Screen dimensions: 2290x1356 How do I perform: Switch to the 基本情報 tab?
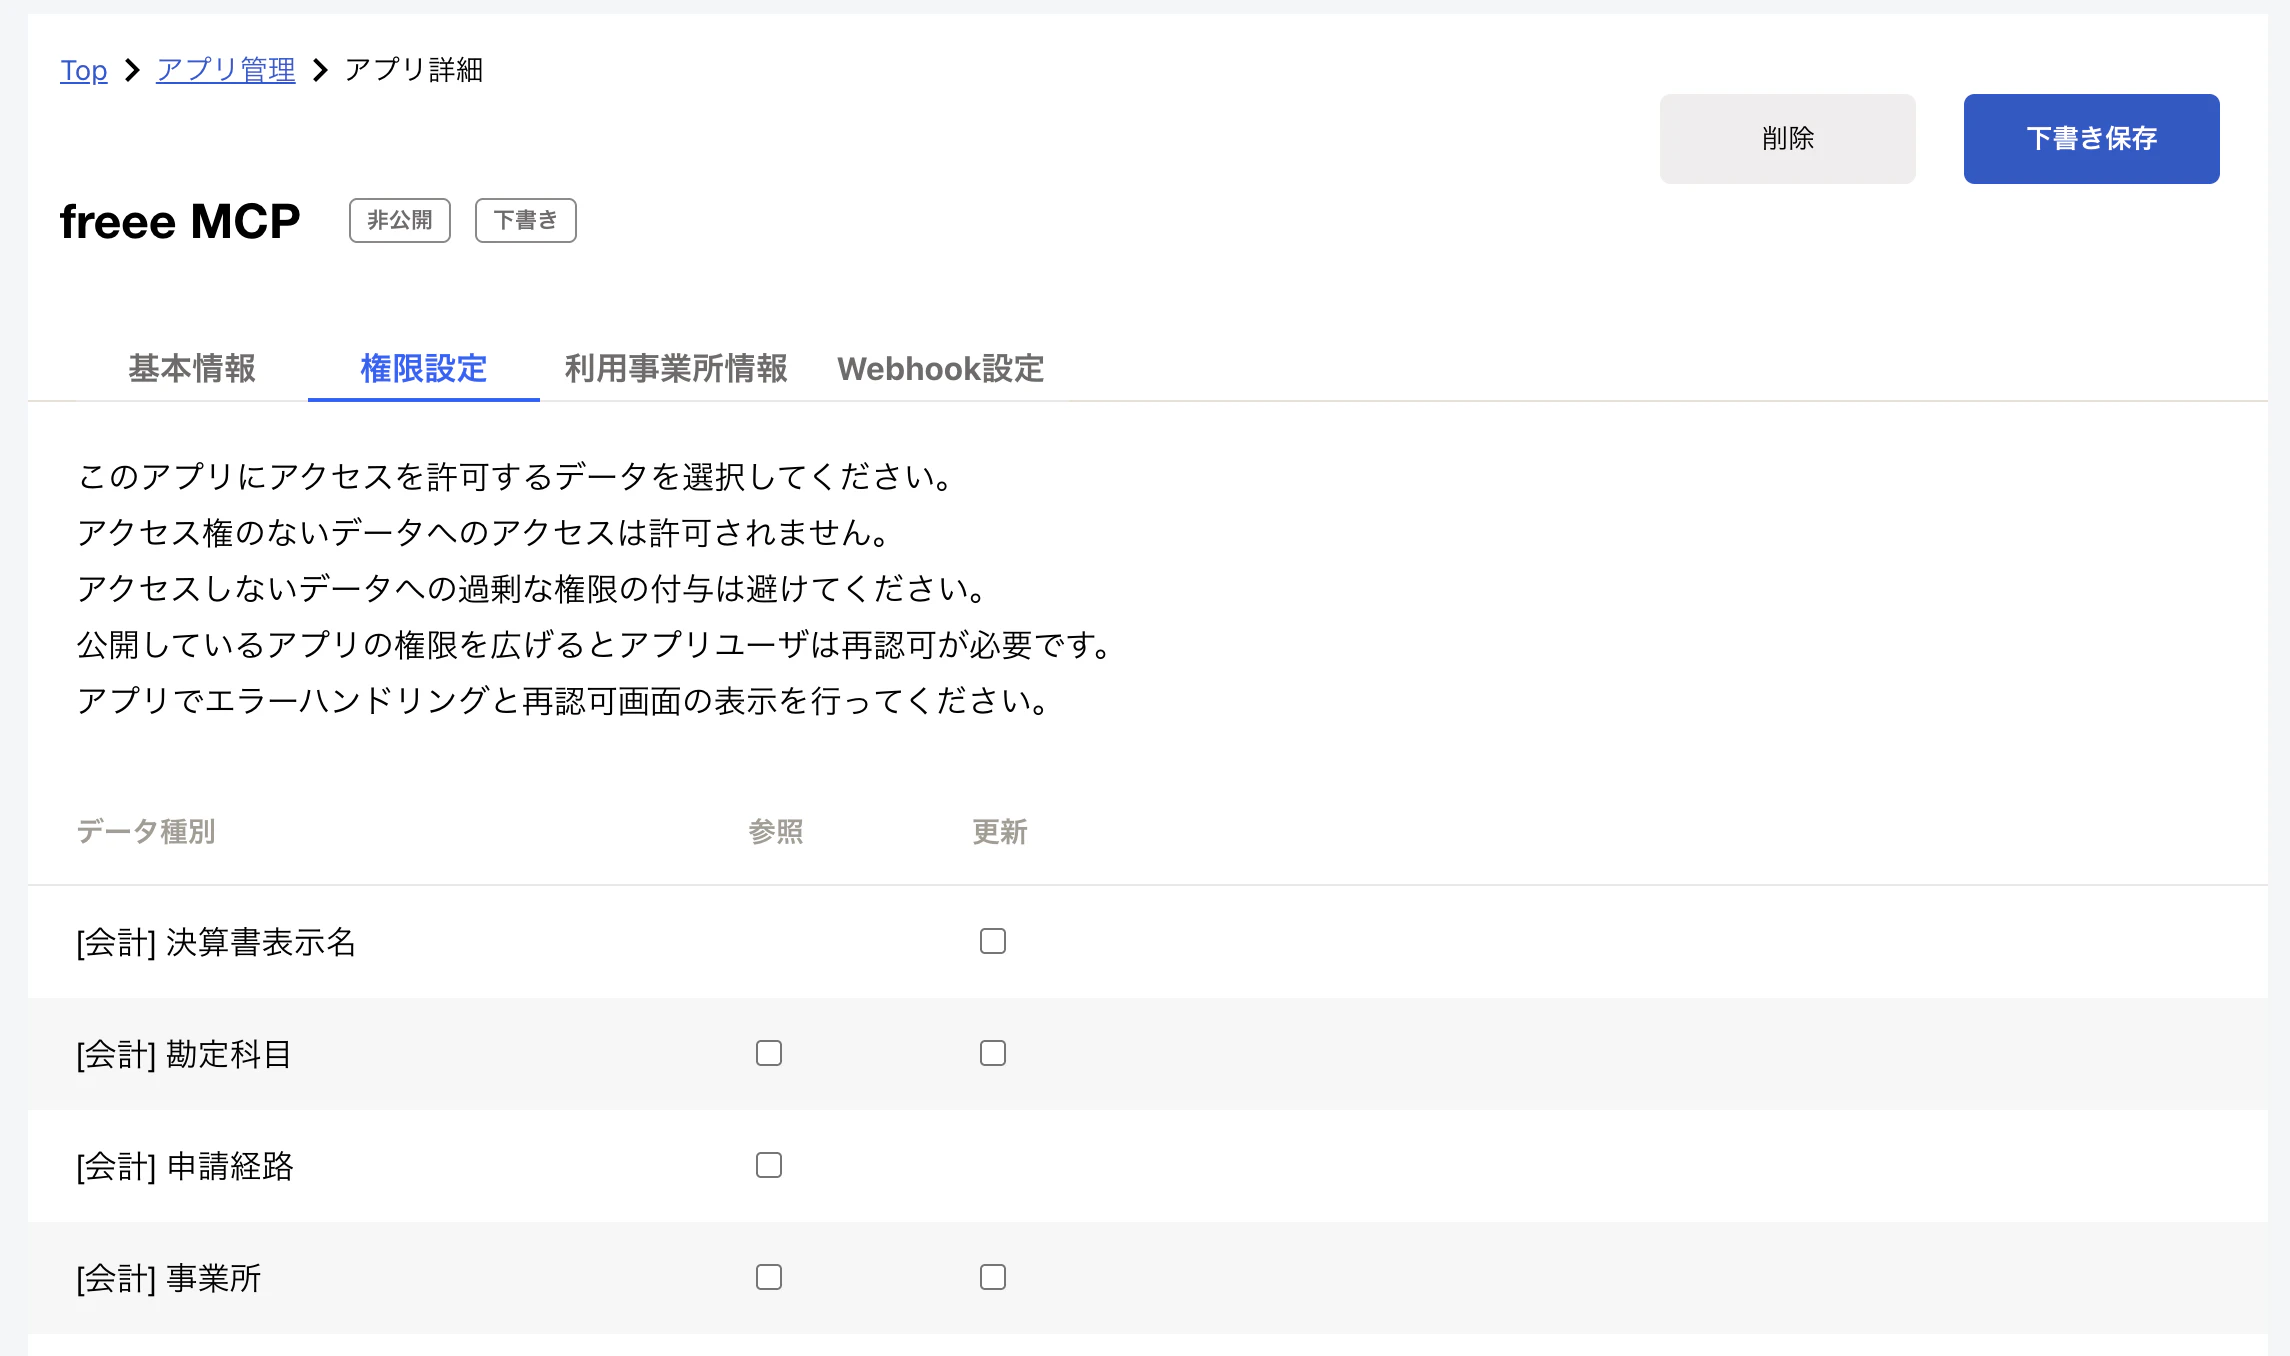pos(192,368)
